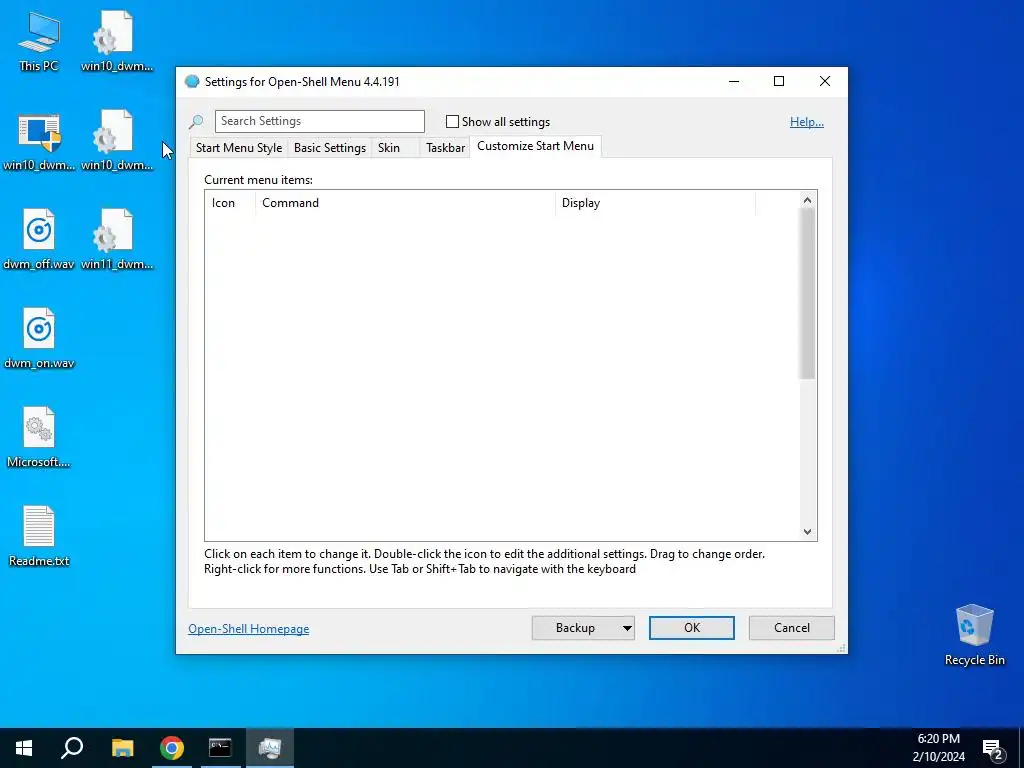Open the Help... link
Viewport: 1024px width, 768px height.
(x=807, y=121)
